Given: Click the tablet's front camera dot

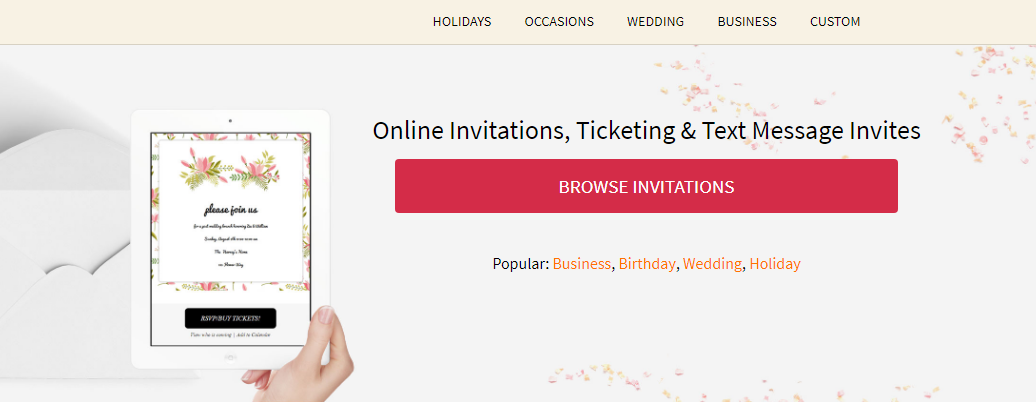Looking at the screenshot, I should [x=230, y=121].
